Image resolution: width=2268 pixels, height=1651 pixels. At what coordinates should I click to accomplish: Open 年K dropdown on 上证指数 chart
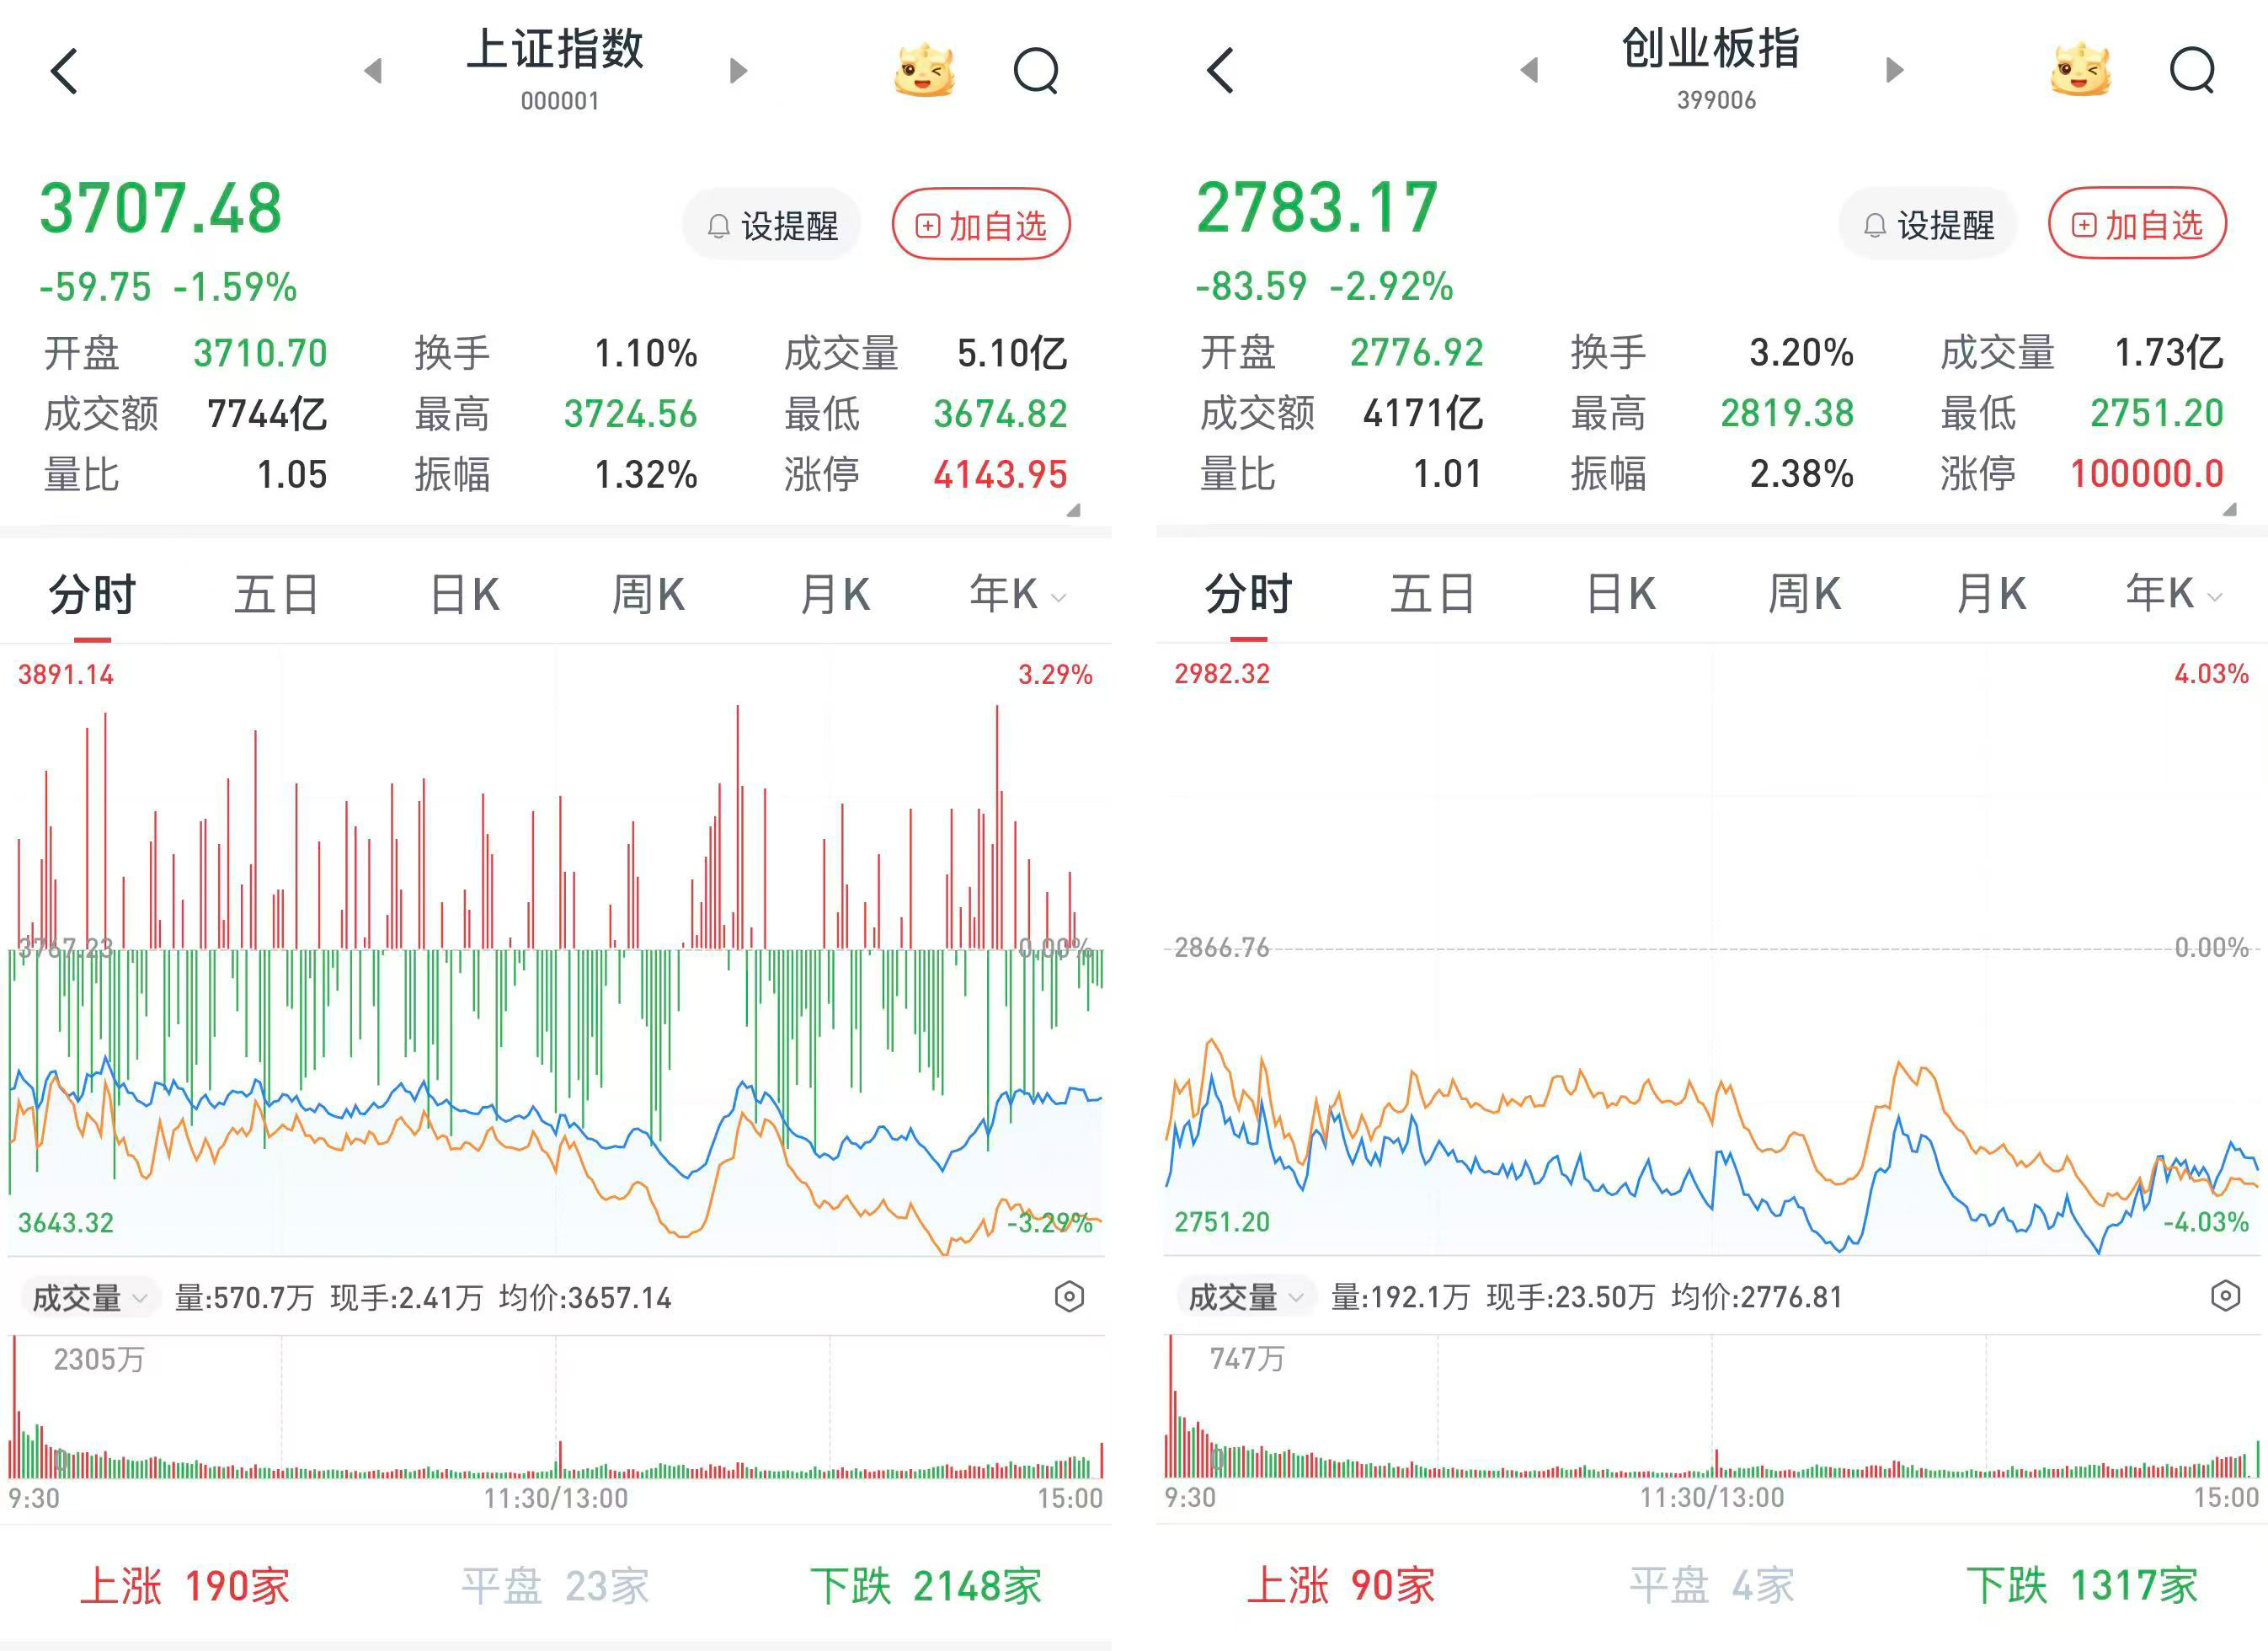coord(1017,594)
